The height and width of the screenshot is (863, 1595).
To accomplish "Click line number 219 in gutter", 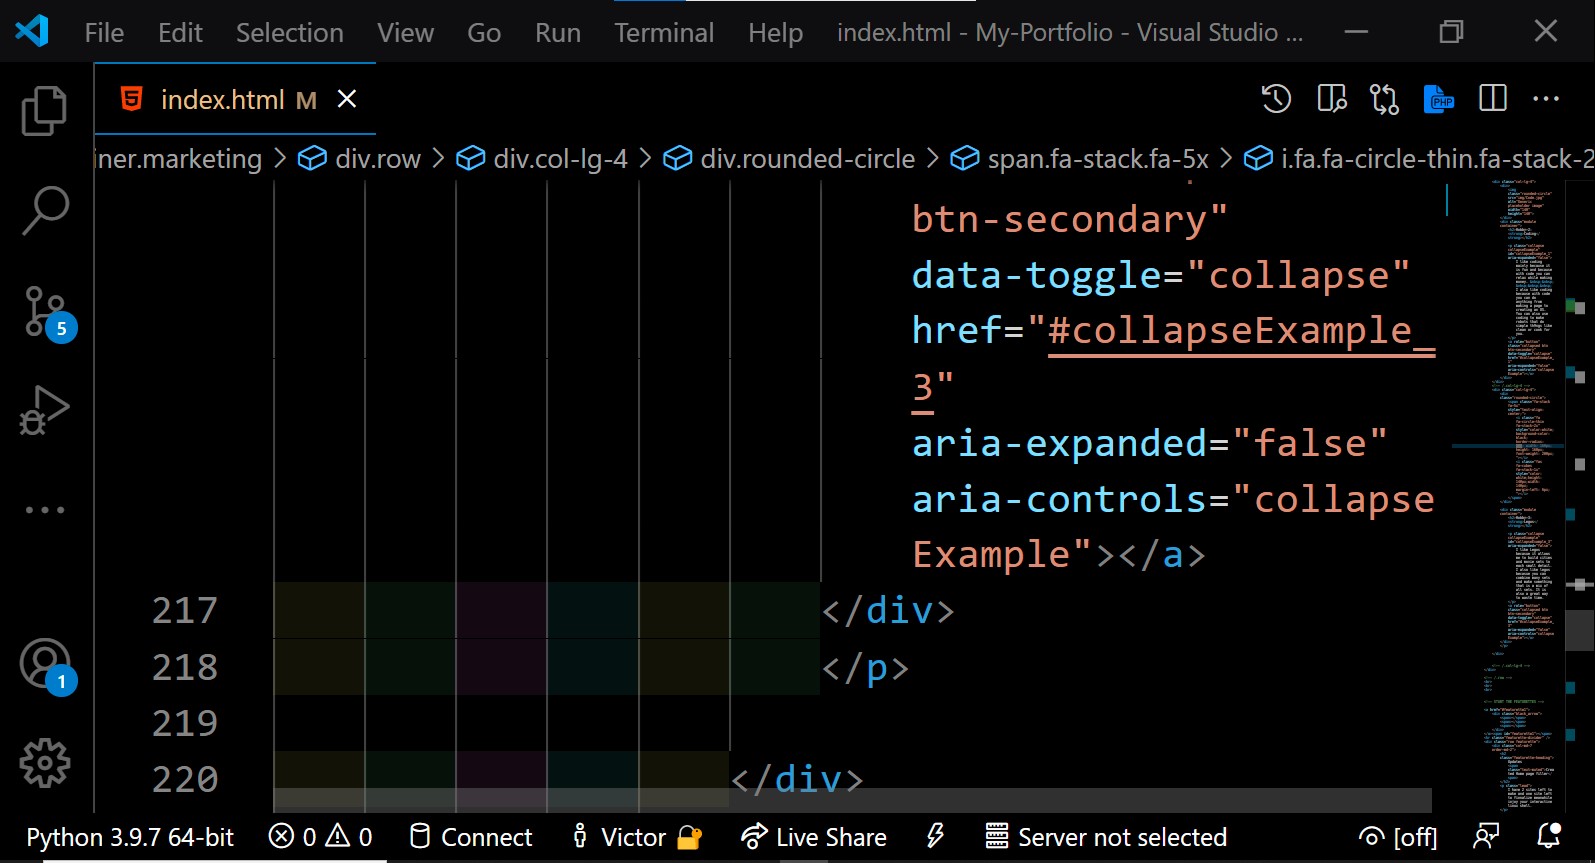I will (x=184, y=723).
